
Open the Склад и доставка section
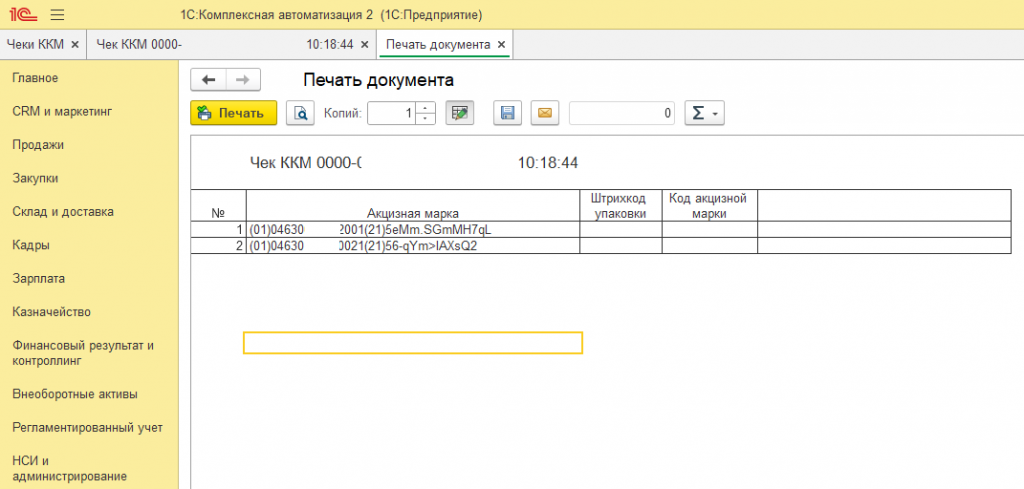[63, 212]
